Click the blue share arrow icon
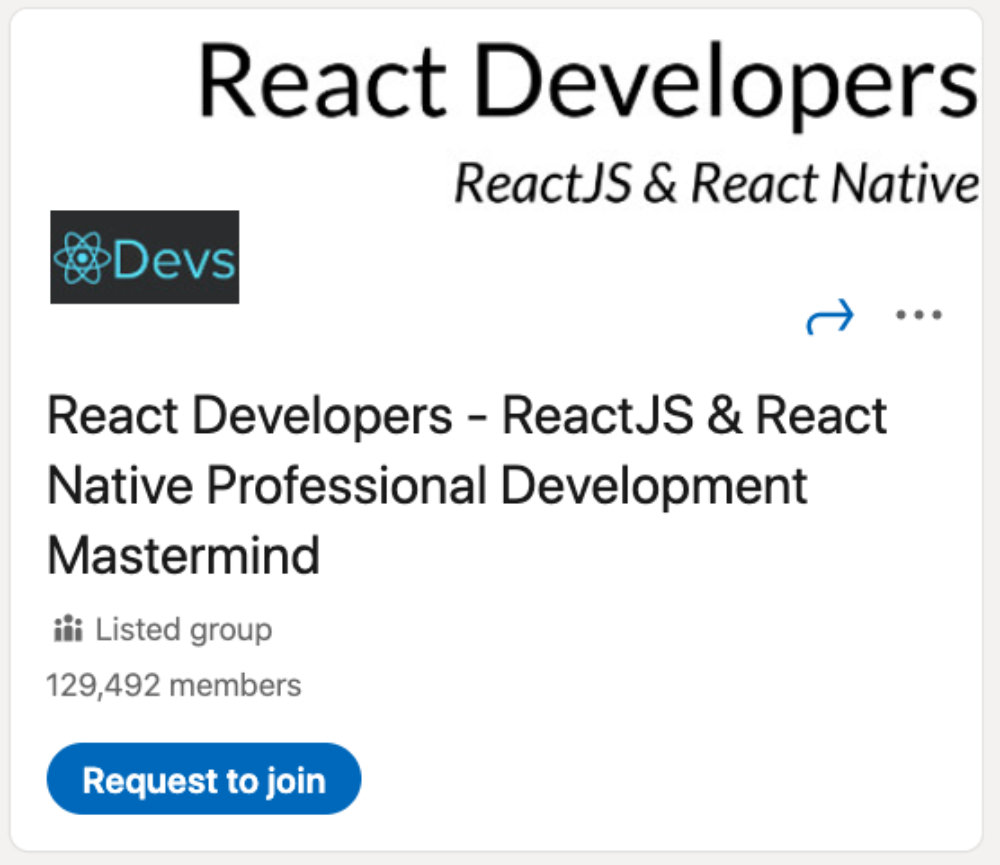The height and width of the screenshot is (865, 1000). click(830, 316)
